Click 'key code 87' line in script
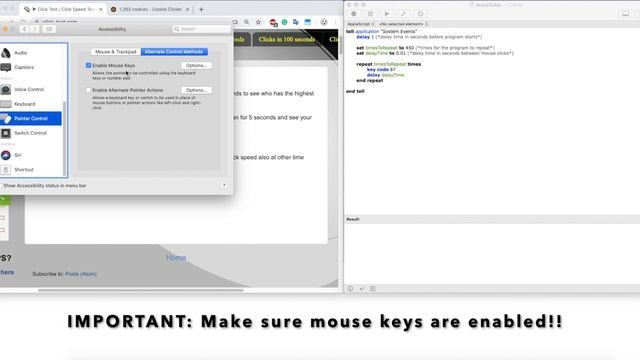 point(381,69)
